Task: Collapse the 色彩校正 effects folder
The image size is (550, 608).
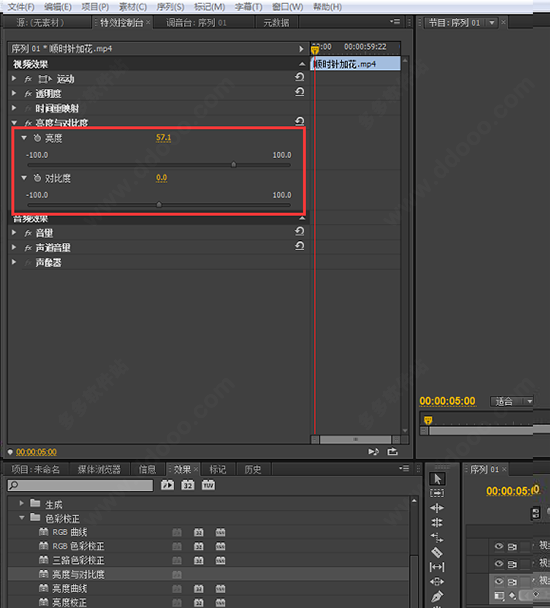Action: coord(22,518)
